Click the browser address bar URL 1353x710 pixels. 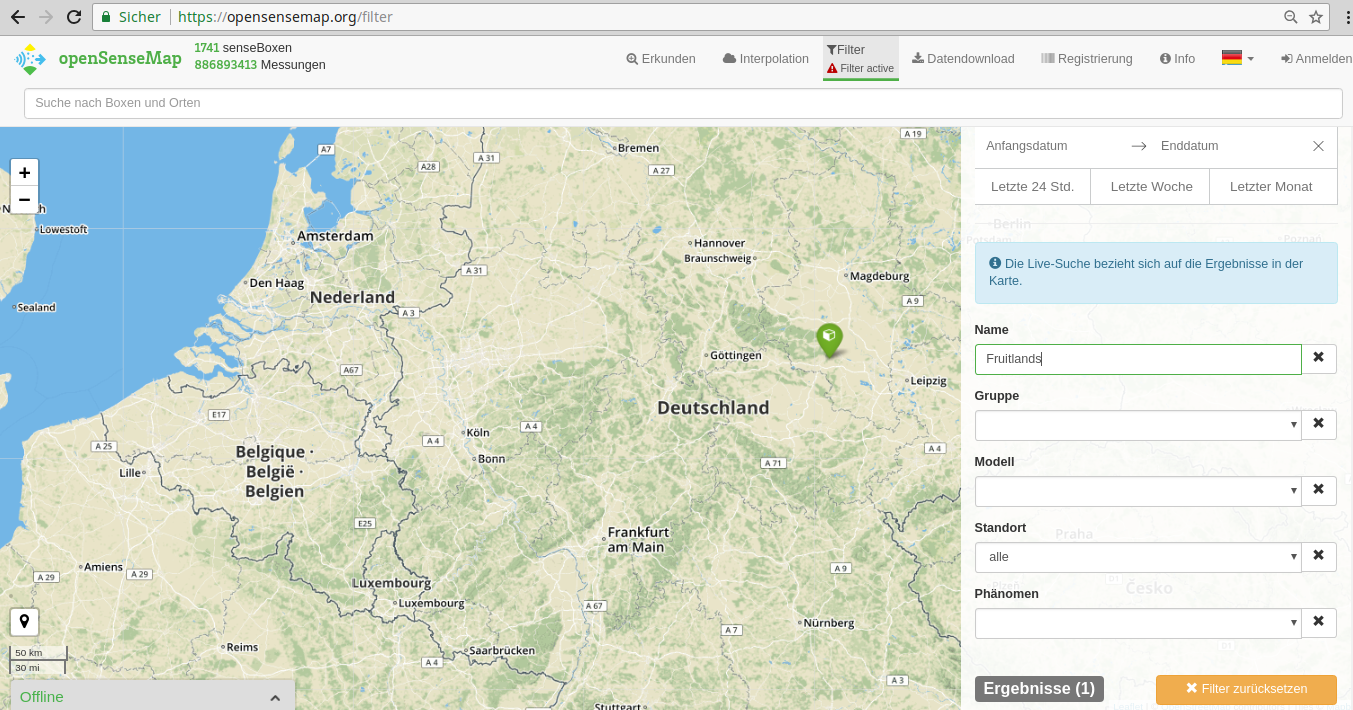click(285, 17)
